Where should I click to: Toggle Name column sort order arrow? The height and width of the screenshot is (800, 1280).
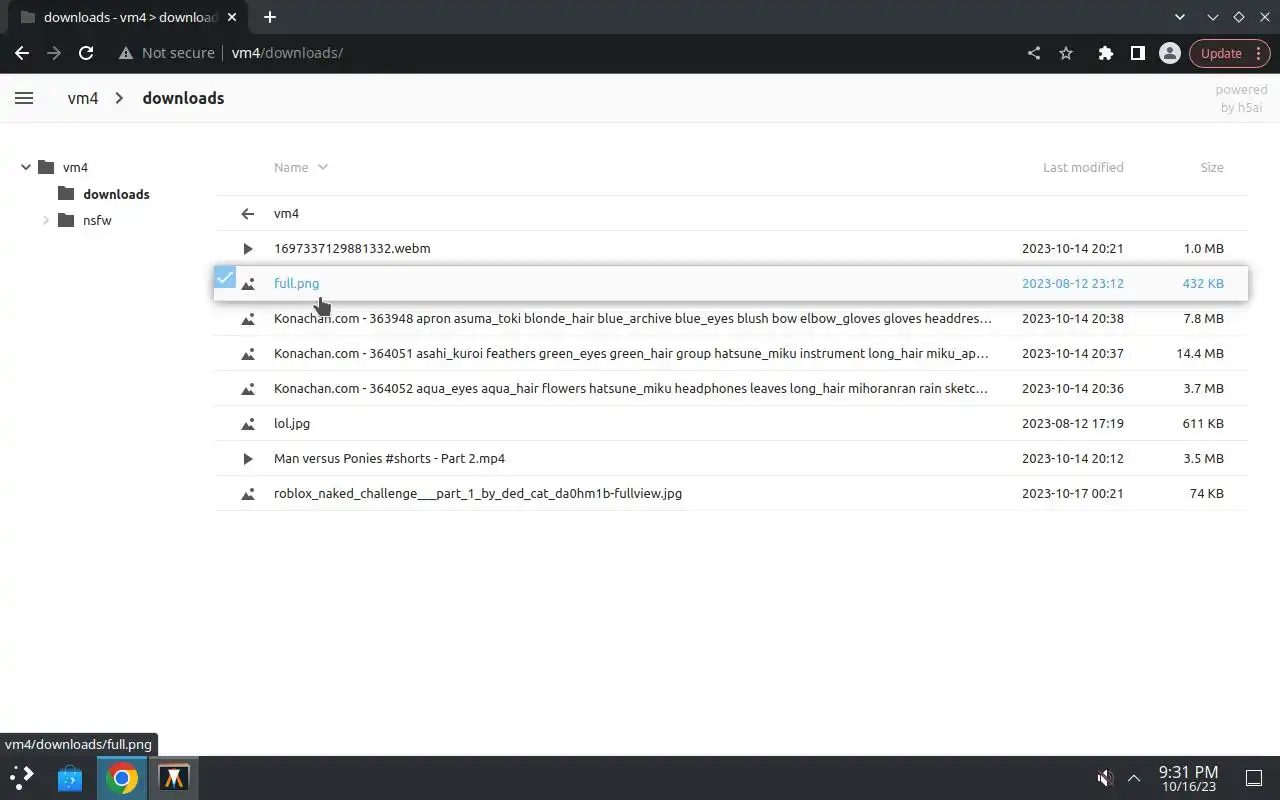(322, 167)
